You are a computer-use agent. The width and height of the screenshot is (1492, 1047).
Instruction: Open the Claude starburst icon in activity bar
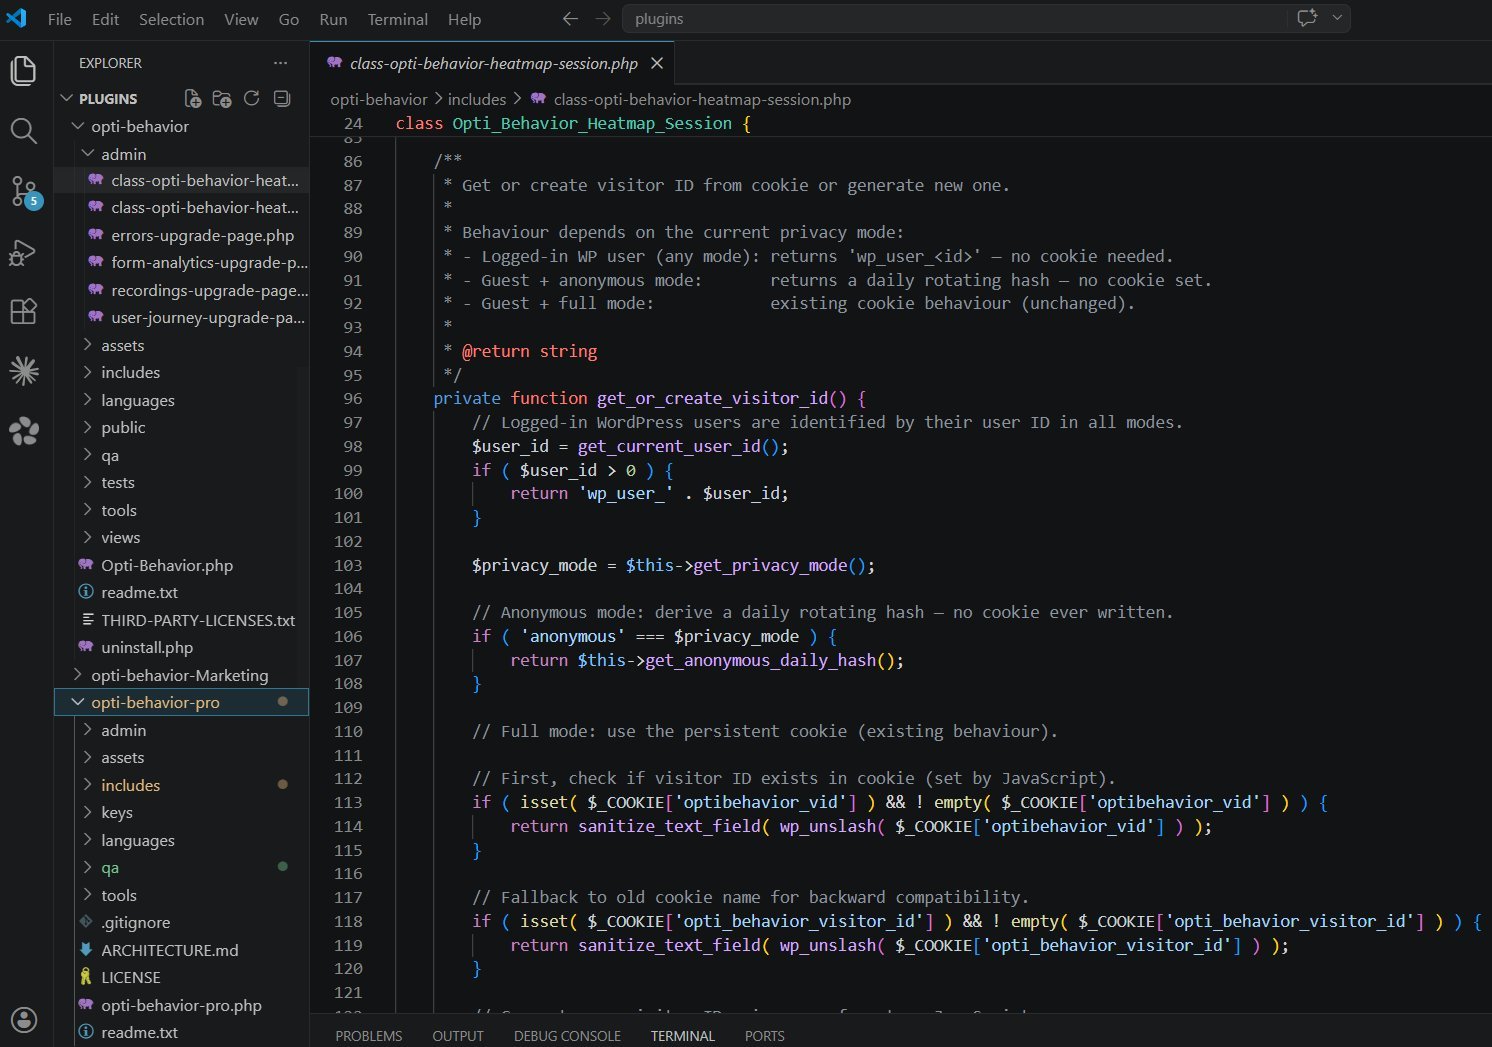click(x=23, y=371)
